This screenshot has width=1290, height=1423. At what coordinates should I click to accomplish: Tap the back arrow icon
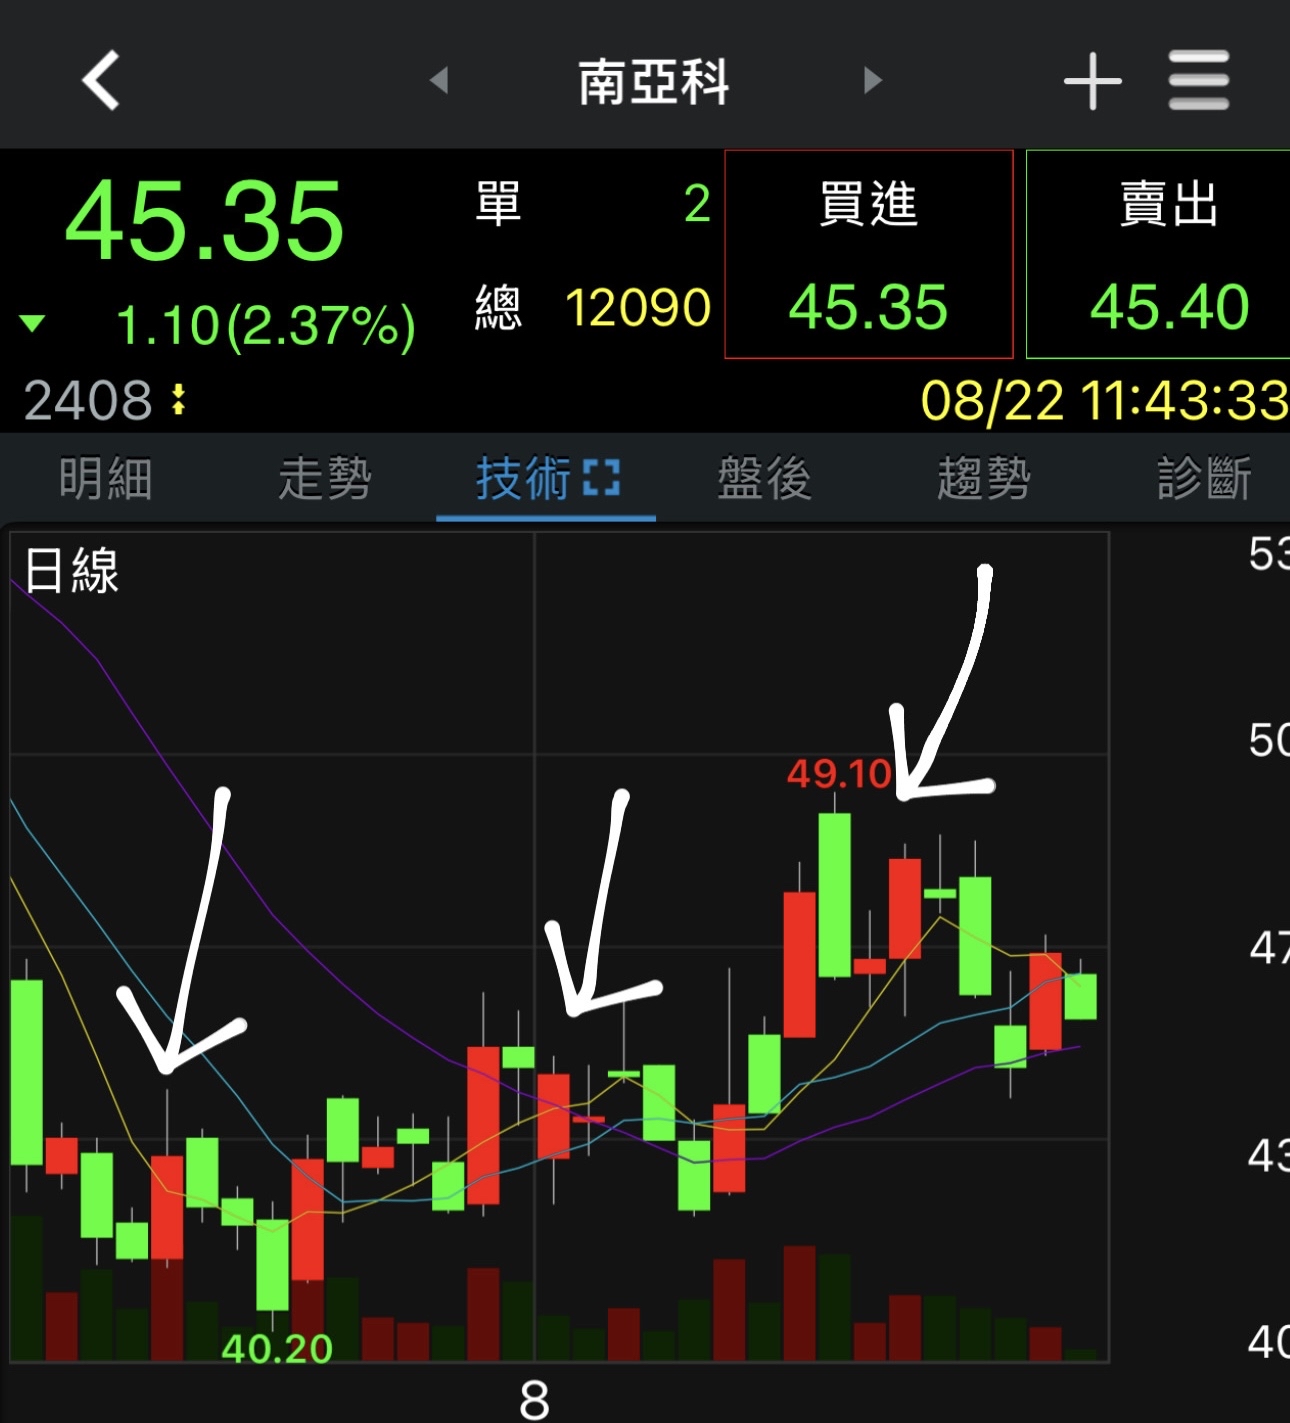(101, 80)
